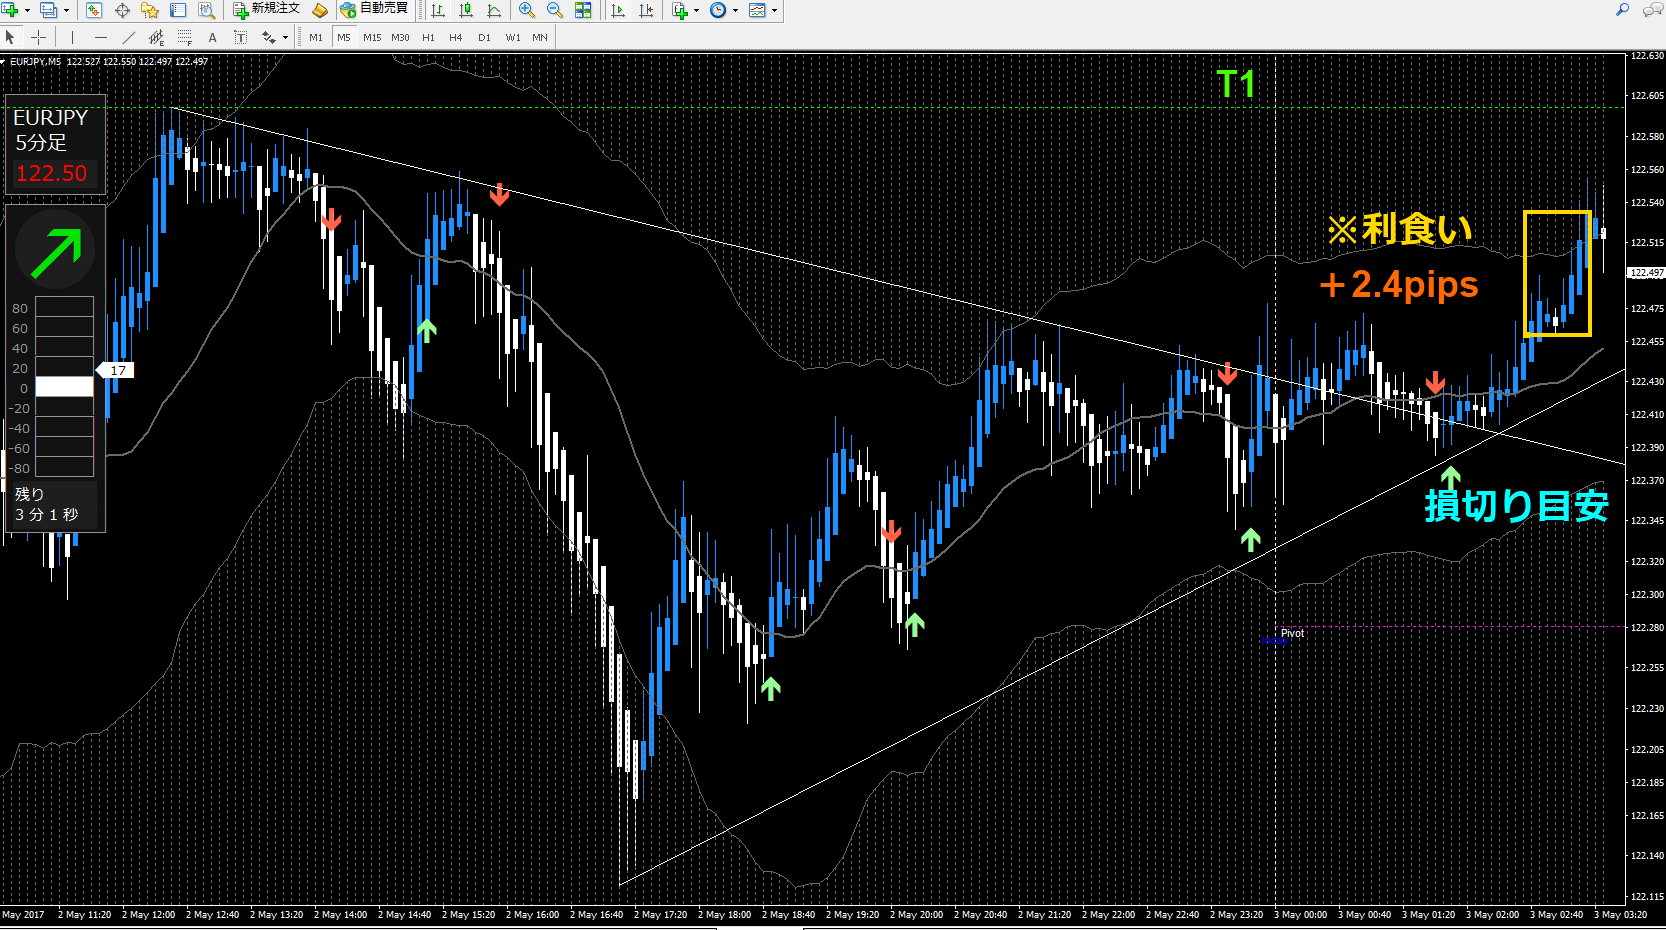Expand the new chart dropdown arrow
Screen dimensions: 1666x930
point(27,10)
